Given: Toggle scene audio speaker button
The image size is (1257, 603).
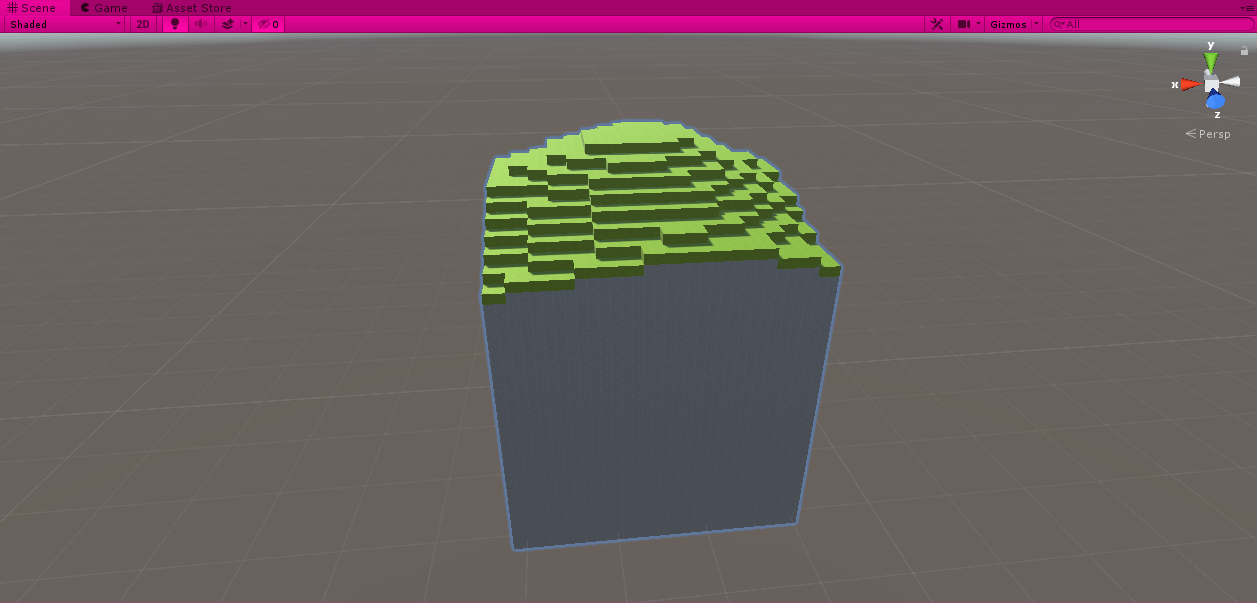Looking at the screenshot, I should (x=201, y=24).
